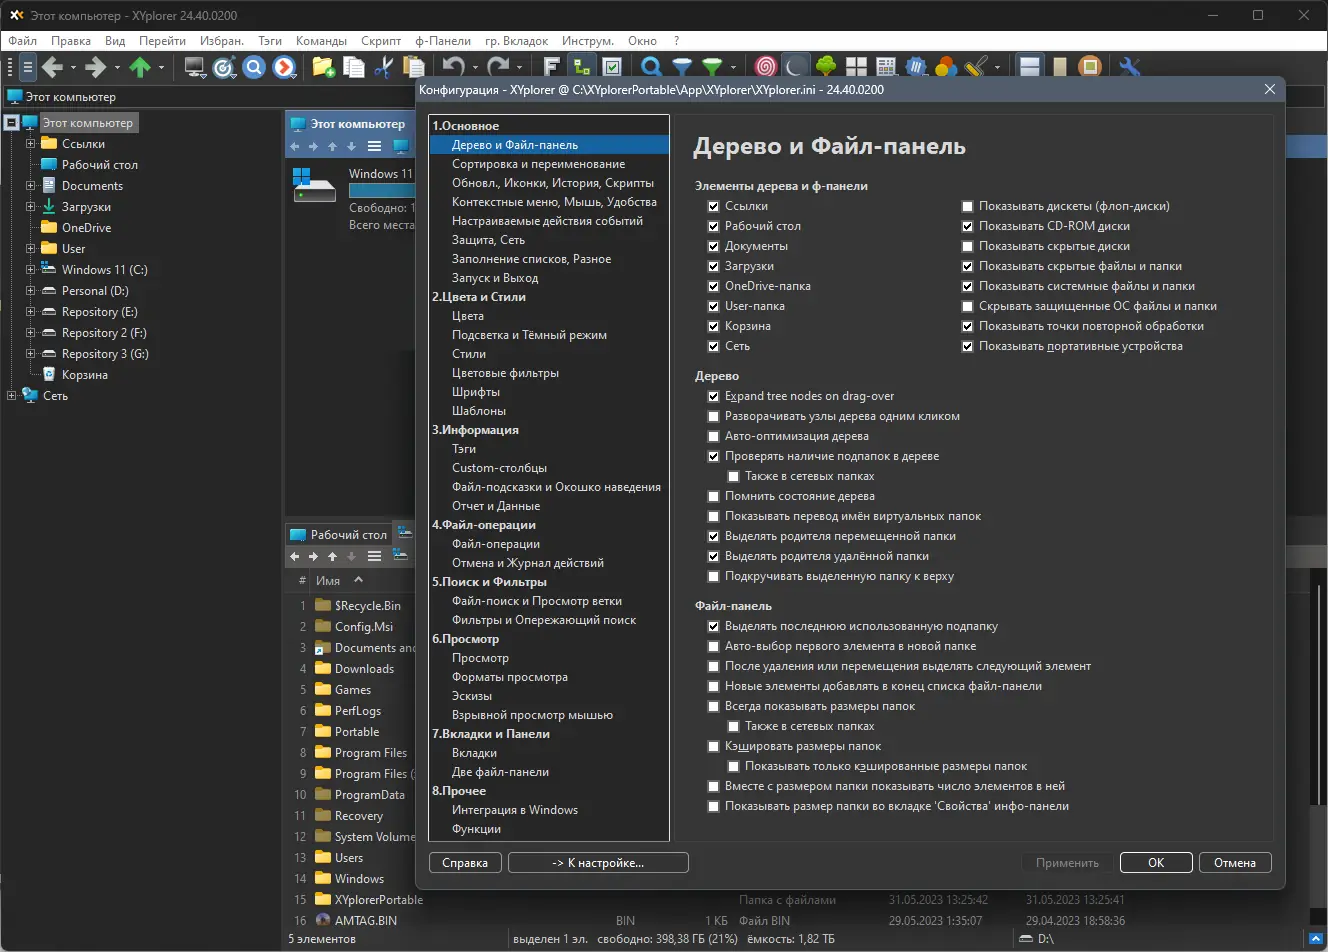Close the Конфигурация dialog
The width and height of the screenshot is (1328, 952).
1270,89
